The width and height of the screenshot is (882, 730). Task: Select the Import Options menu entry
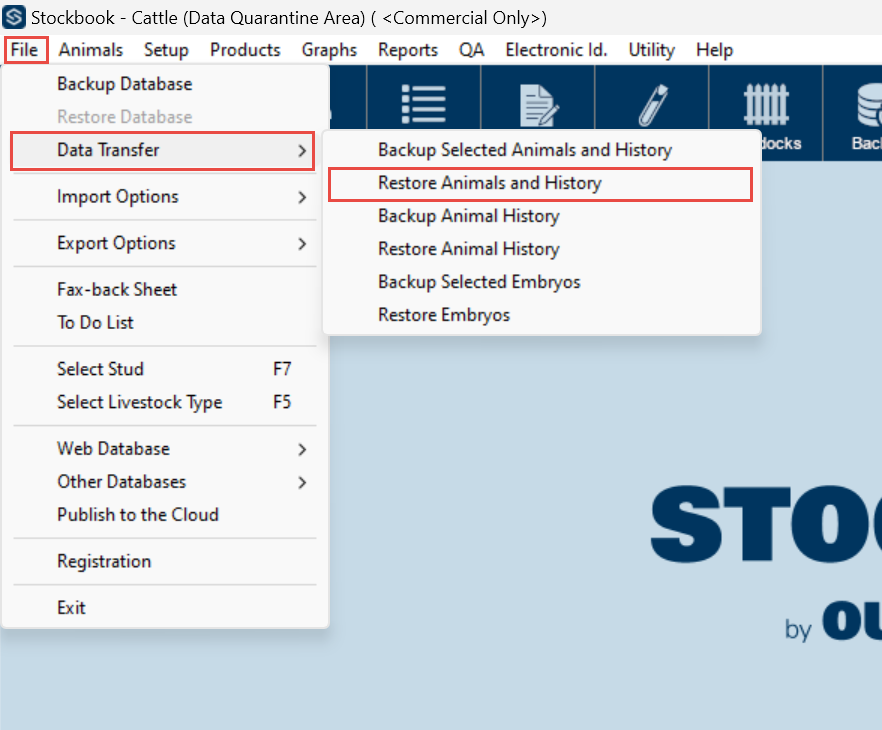tap(165, 197)
